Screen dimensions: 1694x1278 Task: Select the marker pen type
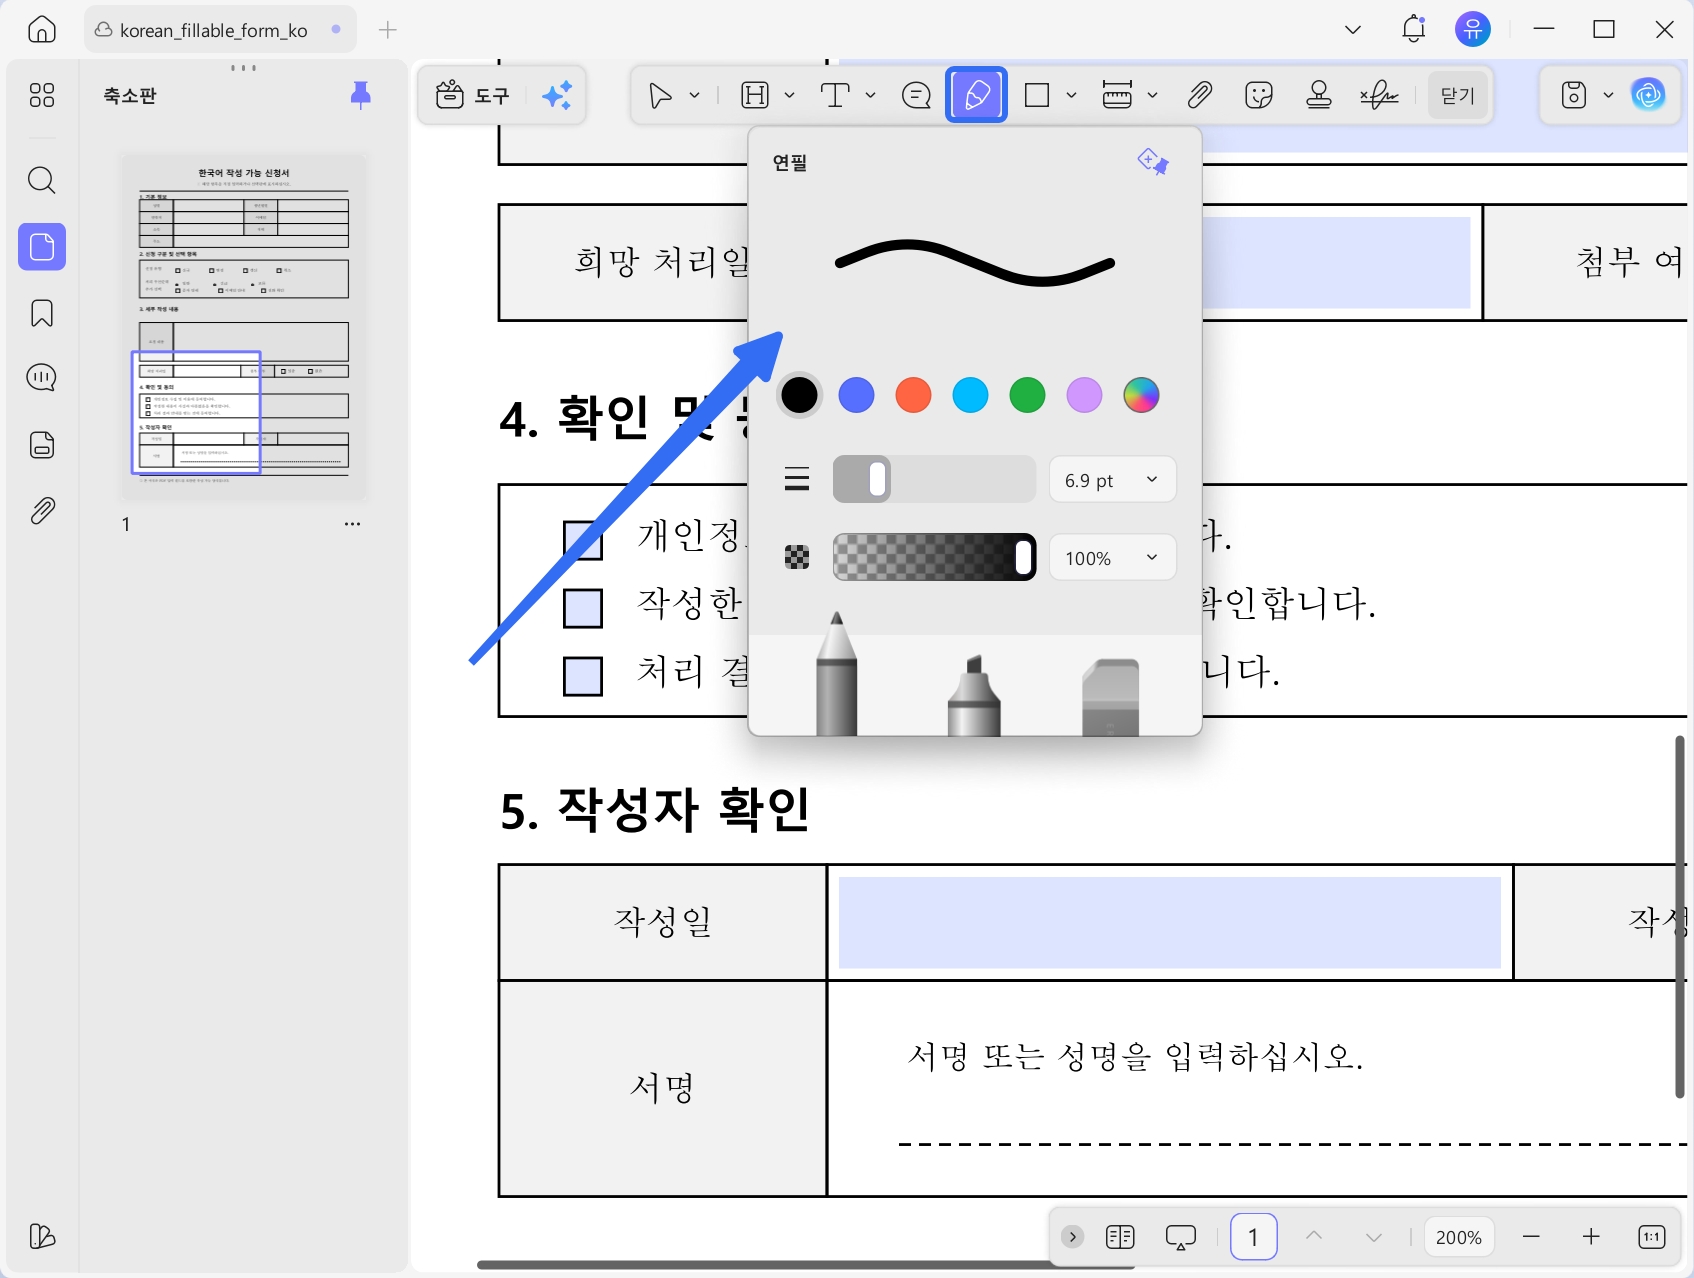click(974, 696)
